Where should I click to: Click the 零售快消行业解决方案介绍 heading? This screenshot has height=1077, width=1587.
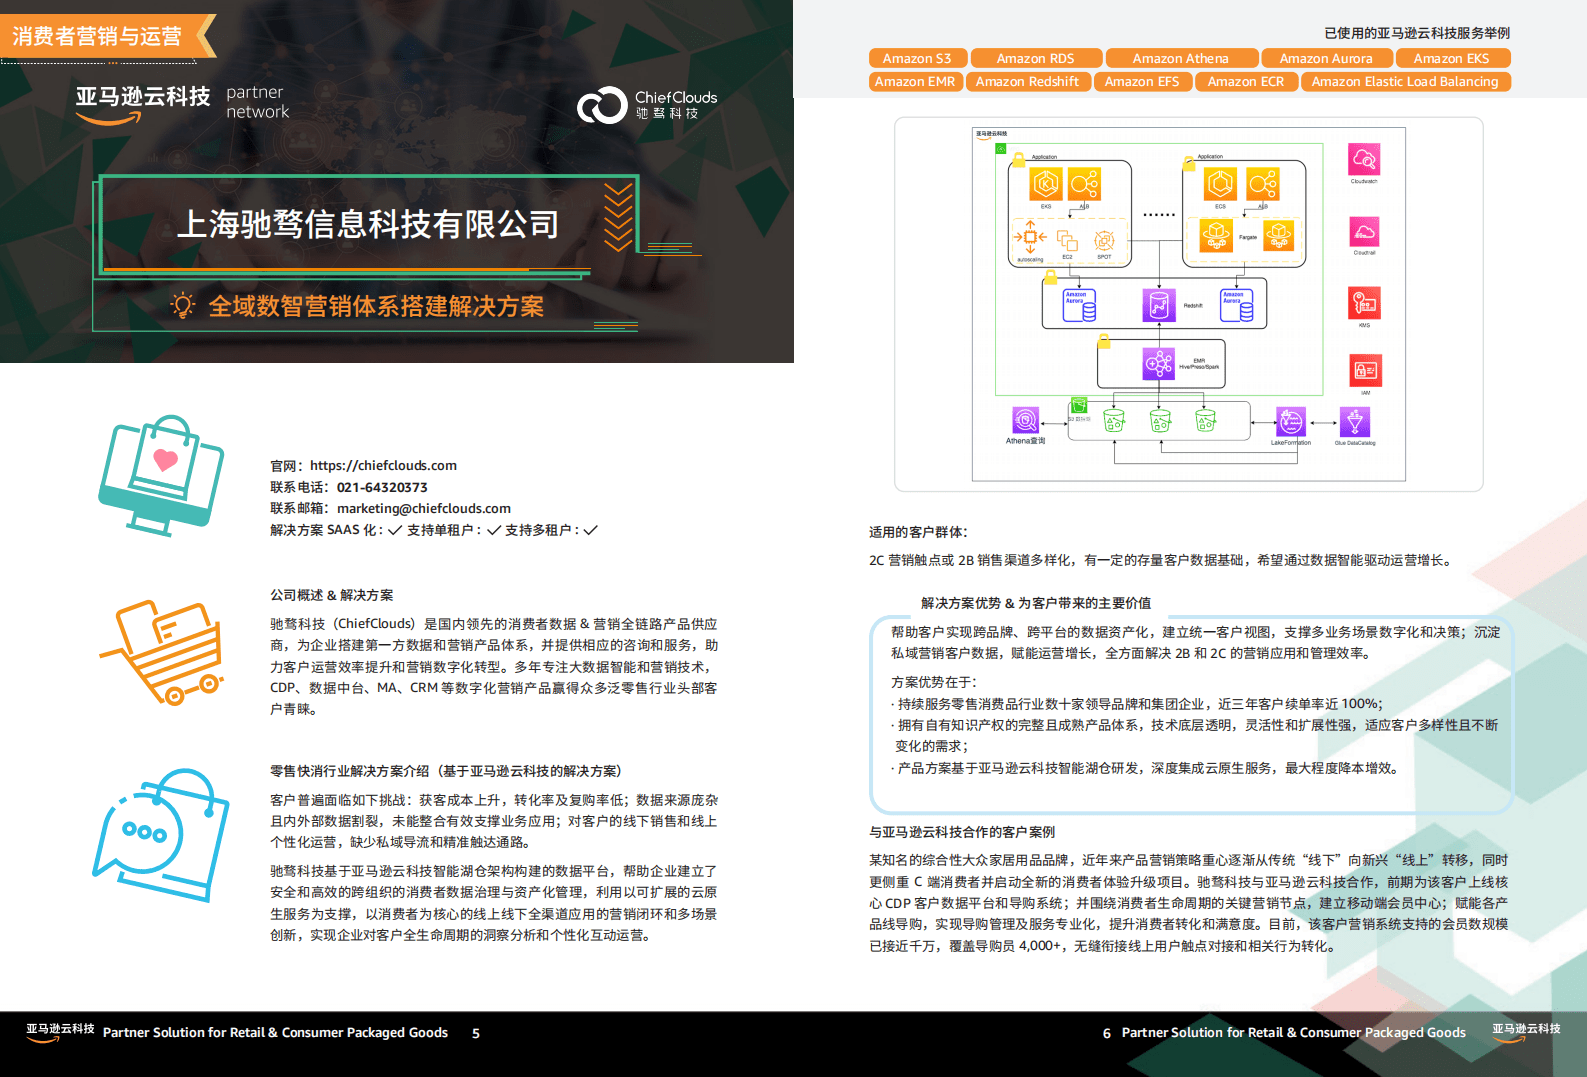[x=446, y=771]
